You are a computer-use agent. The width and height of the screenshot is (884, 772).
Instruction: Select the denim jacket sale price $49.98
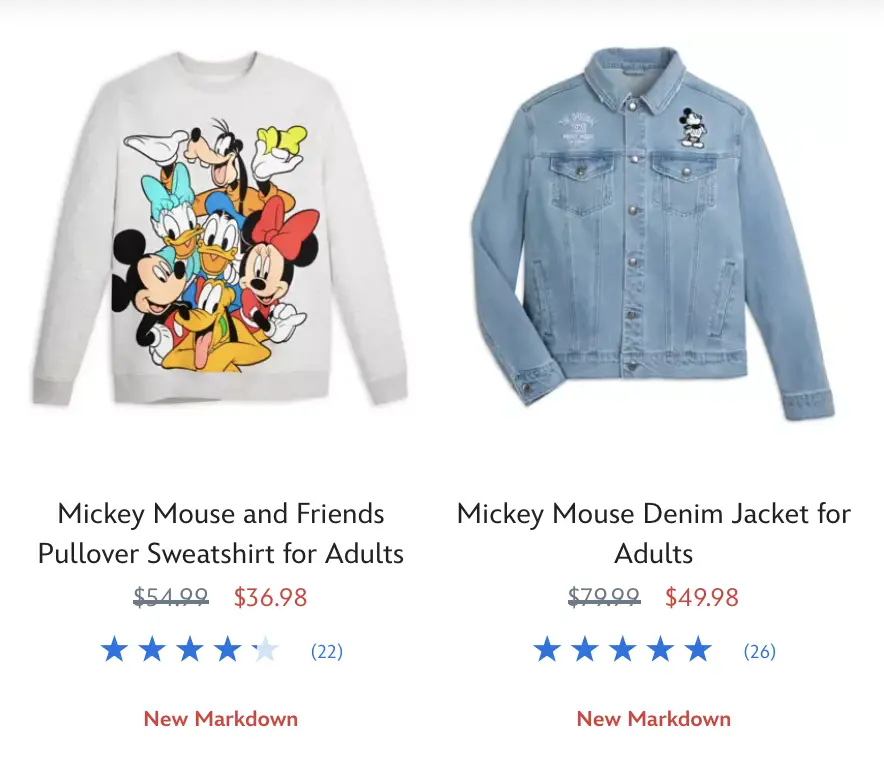pos(702,597)
